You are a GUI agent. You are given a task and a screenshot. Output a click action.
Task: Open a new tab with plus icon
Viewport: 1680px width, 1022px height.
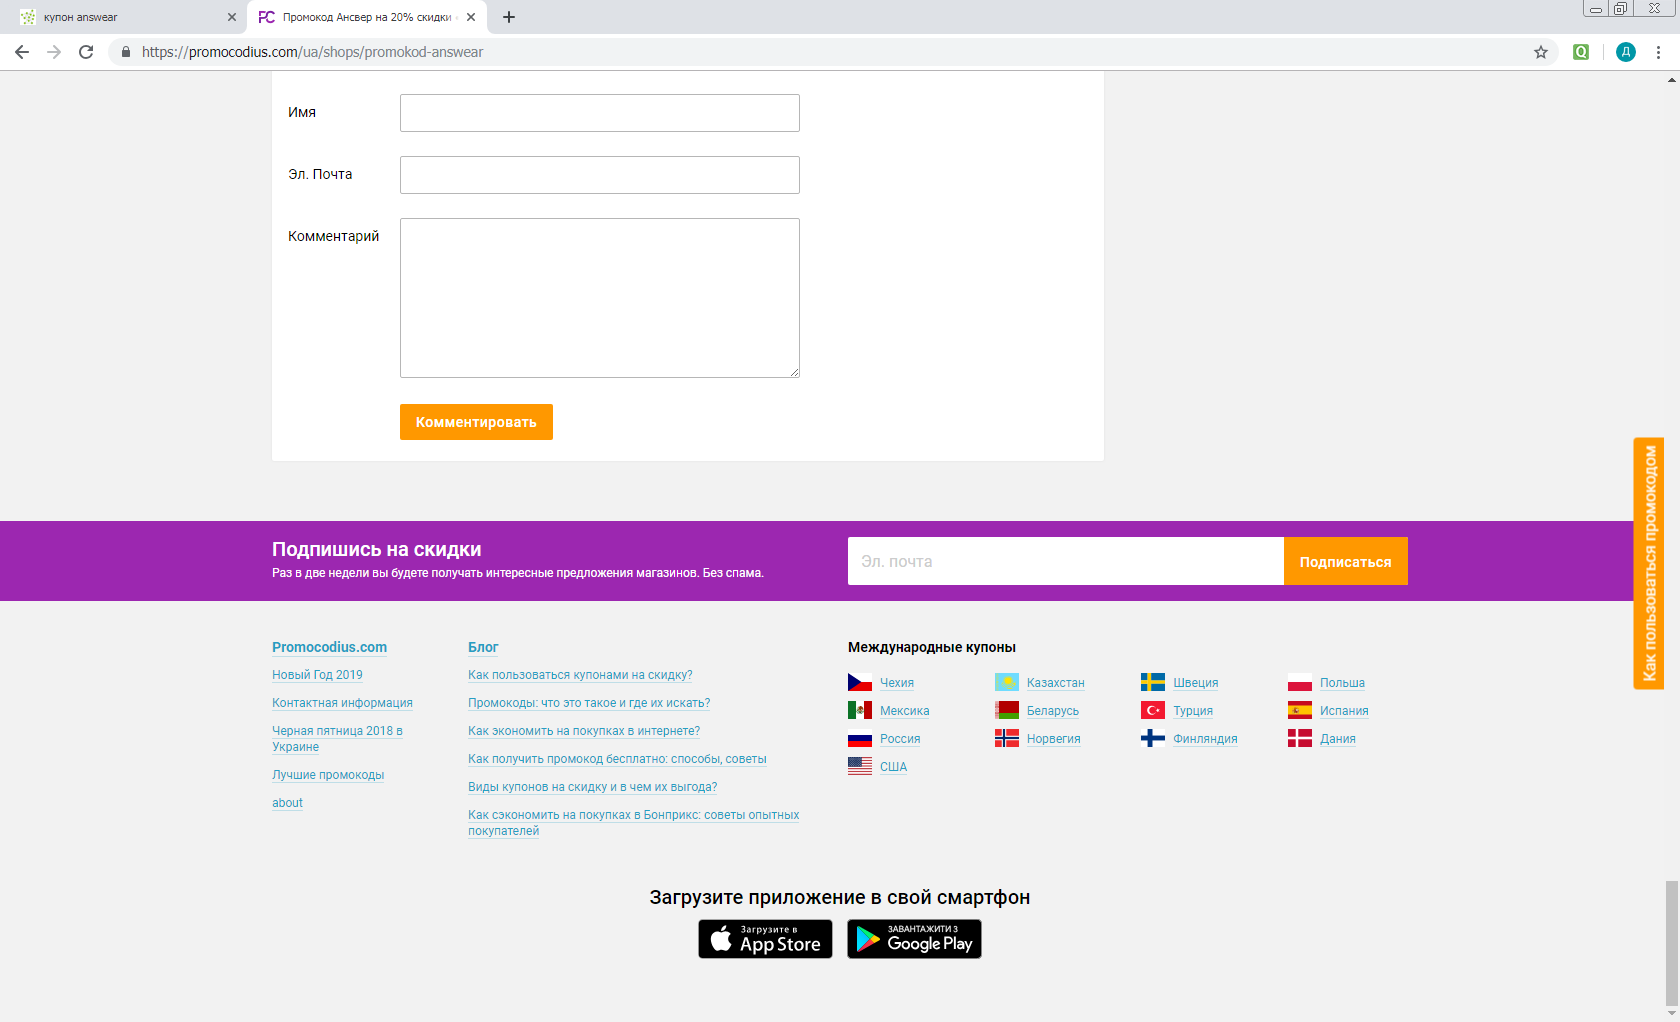point(509,17)
